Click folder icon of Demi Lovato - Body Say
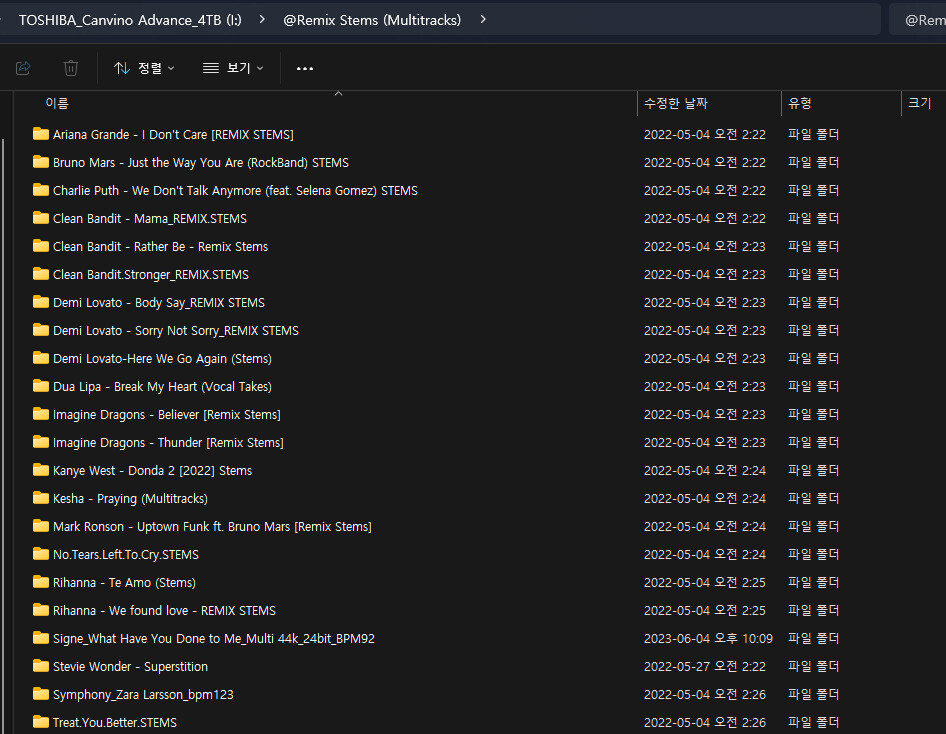Image resolution: width=946 pixels, height=734 pixels. 41,302
